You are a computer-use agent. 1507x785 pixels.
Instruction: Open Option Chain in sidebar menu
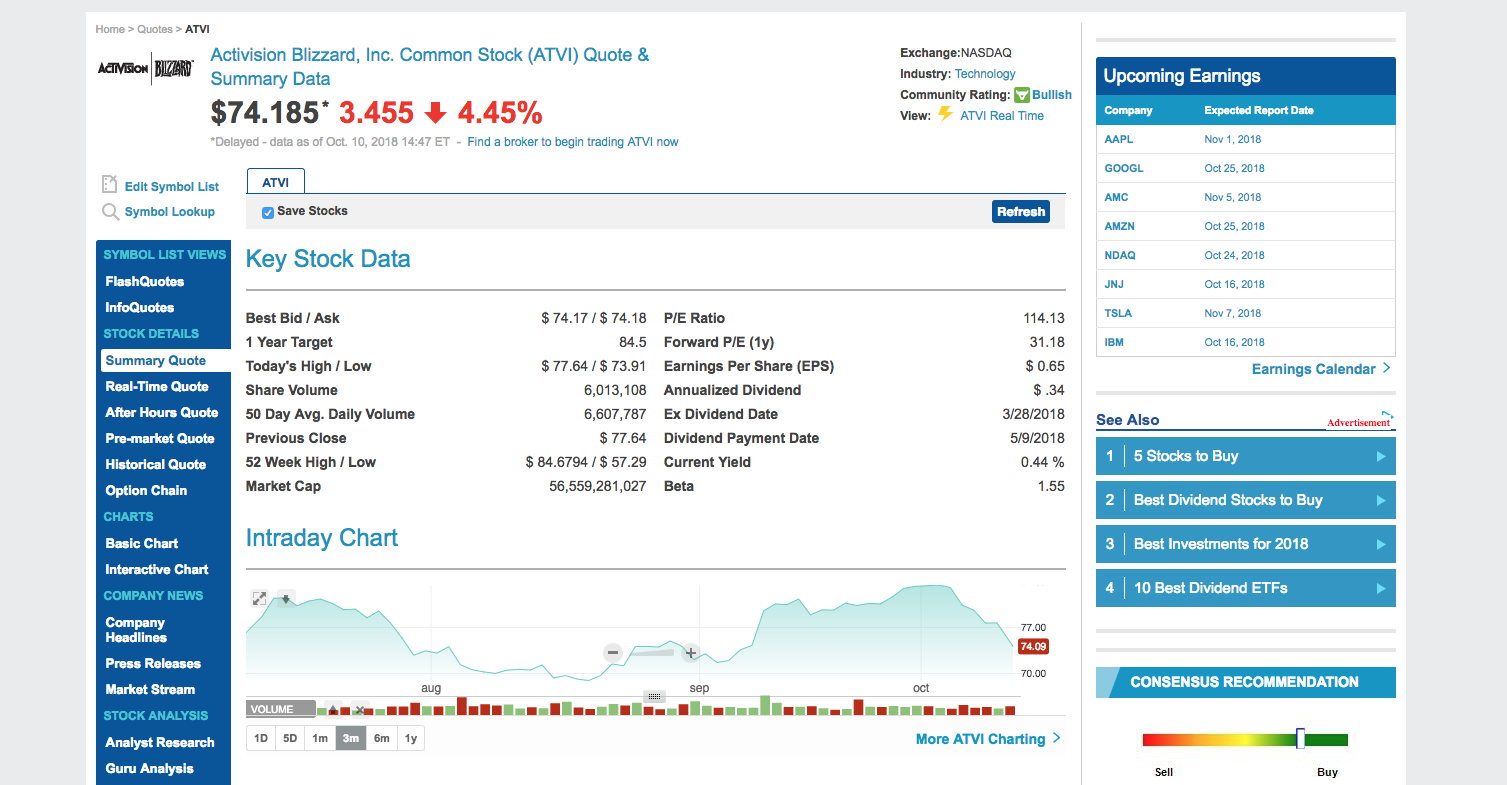point(146,490)
